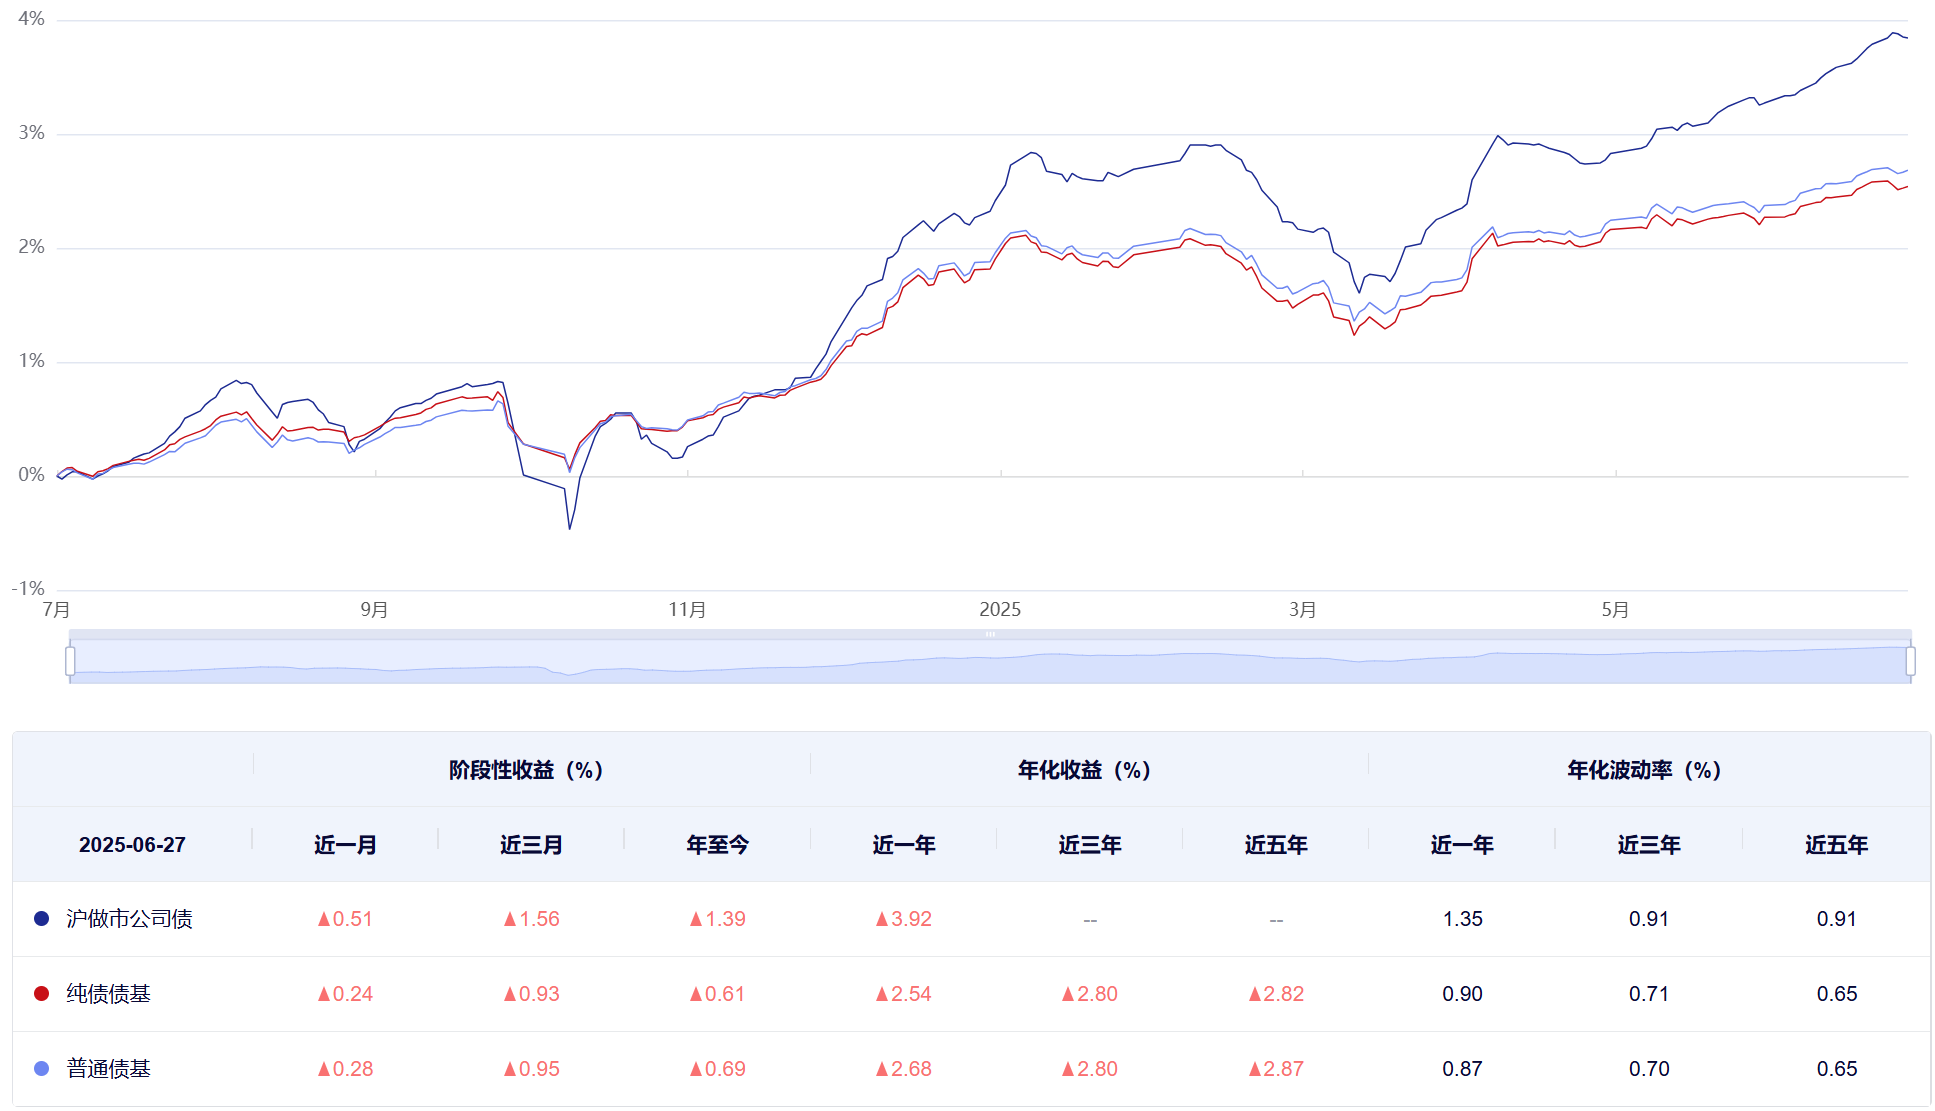Click the triangle indicator beside 2.87
The image size is (1935, 1111).
click(1253, 1068)
